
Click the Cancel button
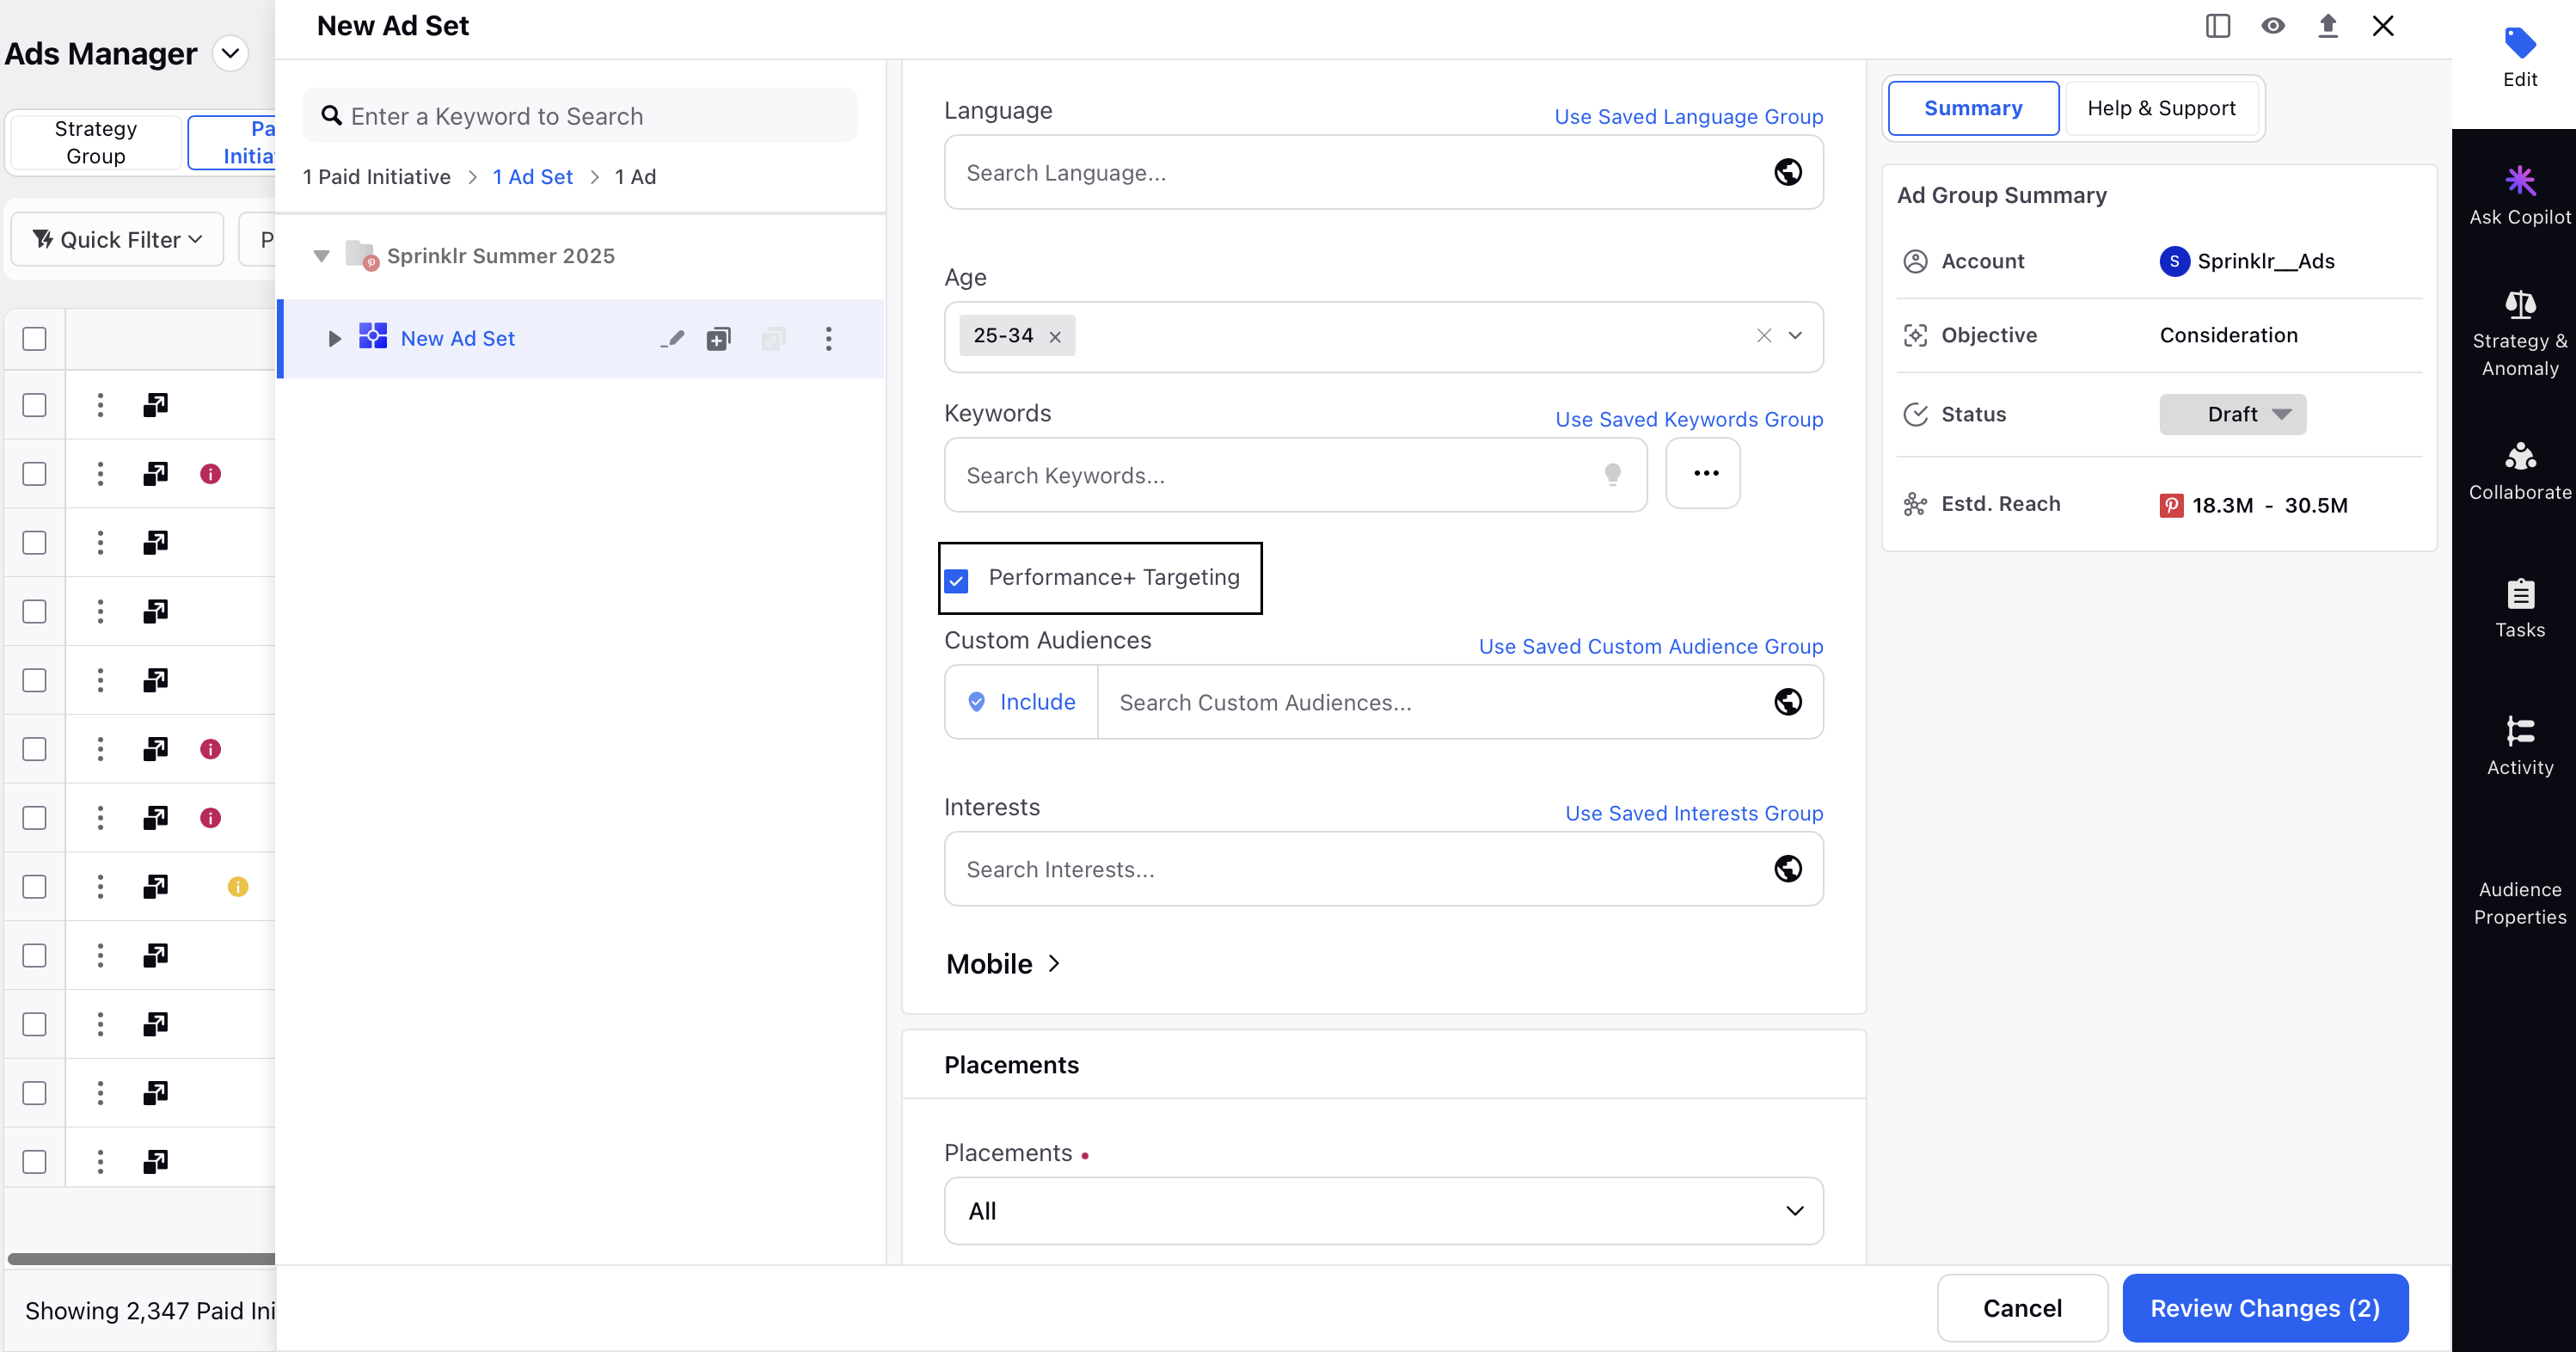(2021, 1308)
